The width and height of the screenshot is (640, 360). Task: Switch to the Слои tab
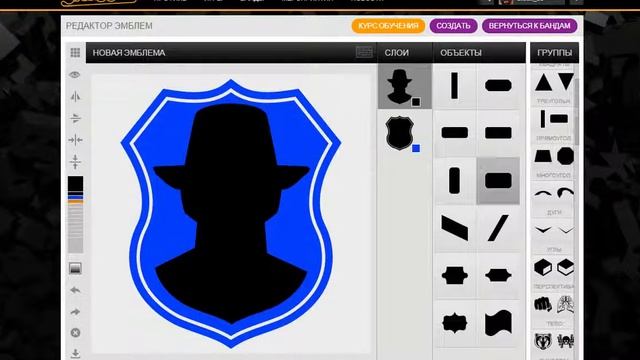coord(396,53)
